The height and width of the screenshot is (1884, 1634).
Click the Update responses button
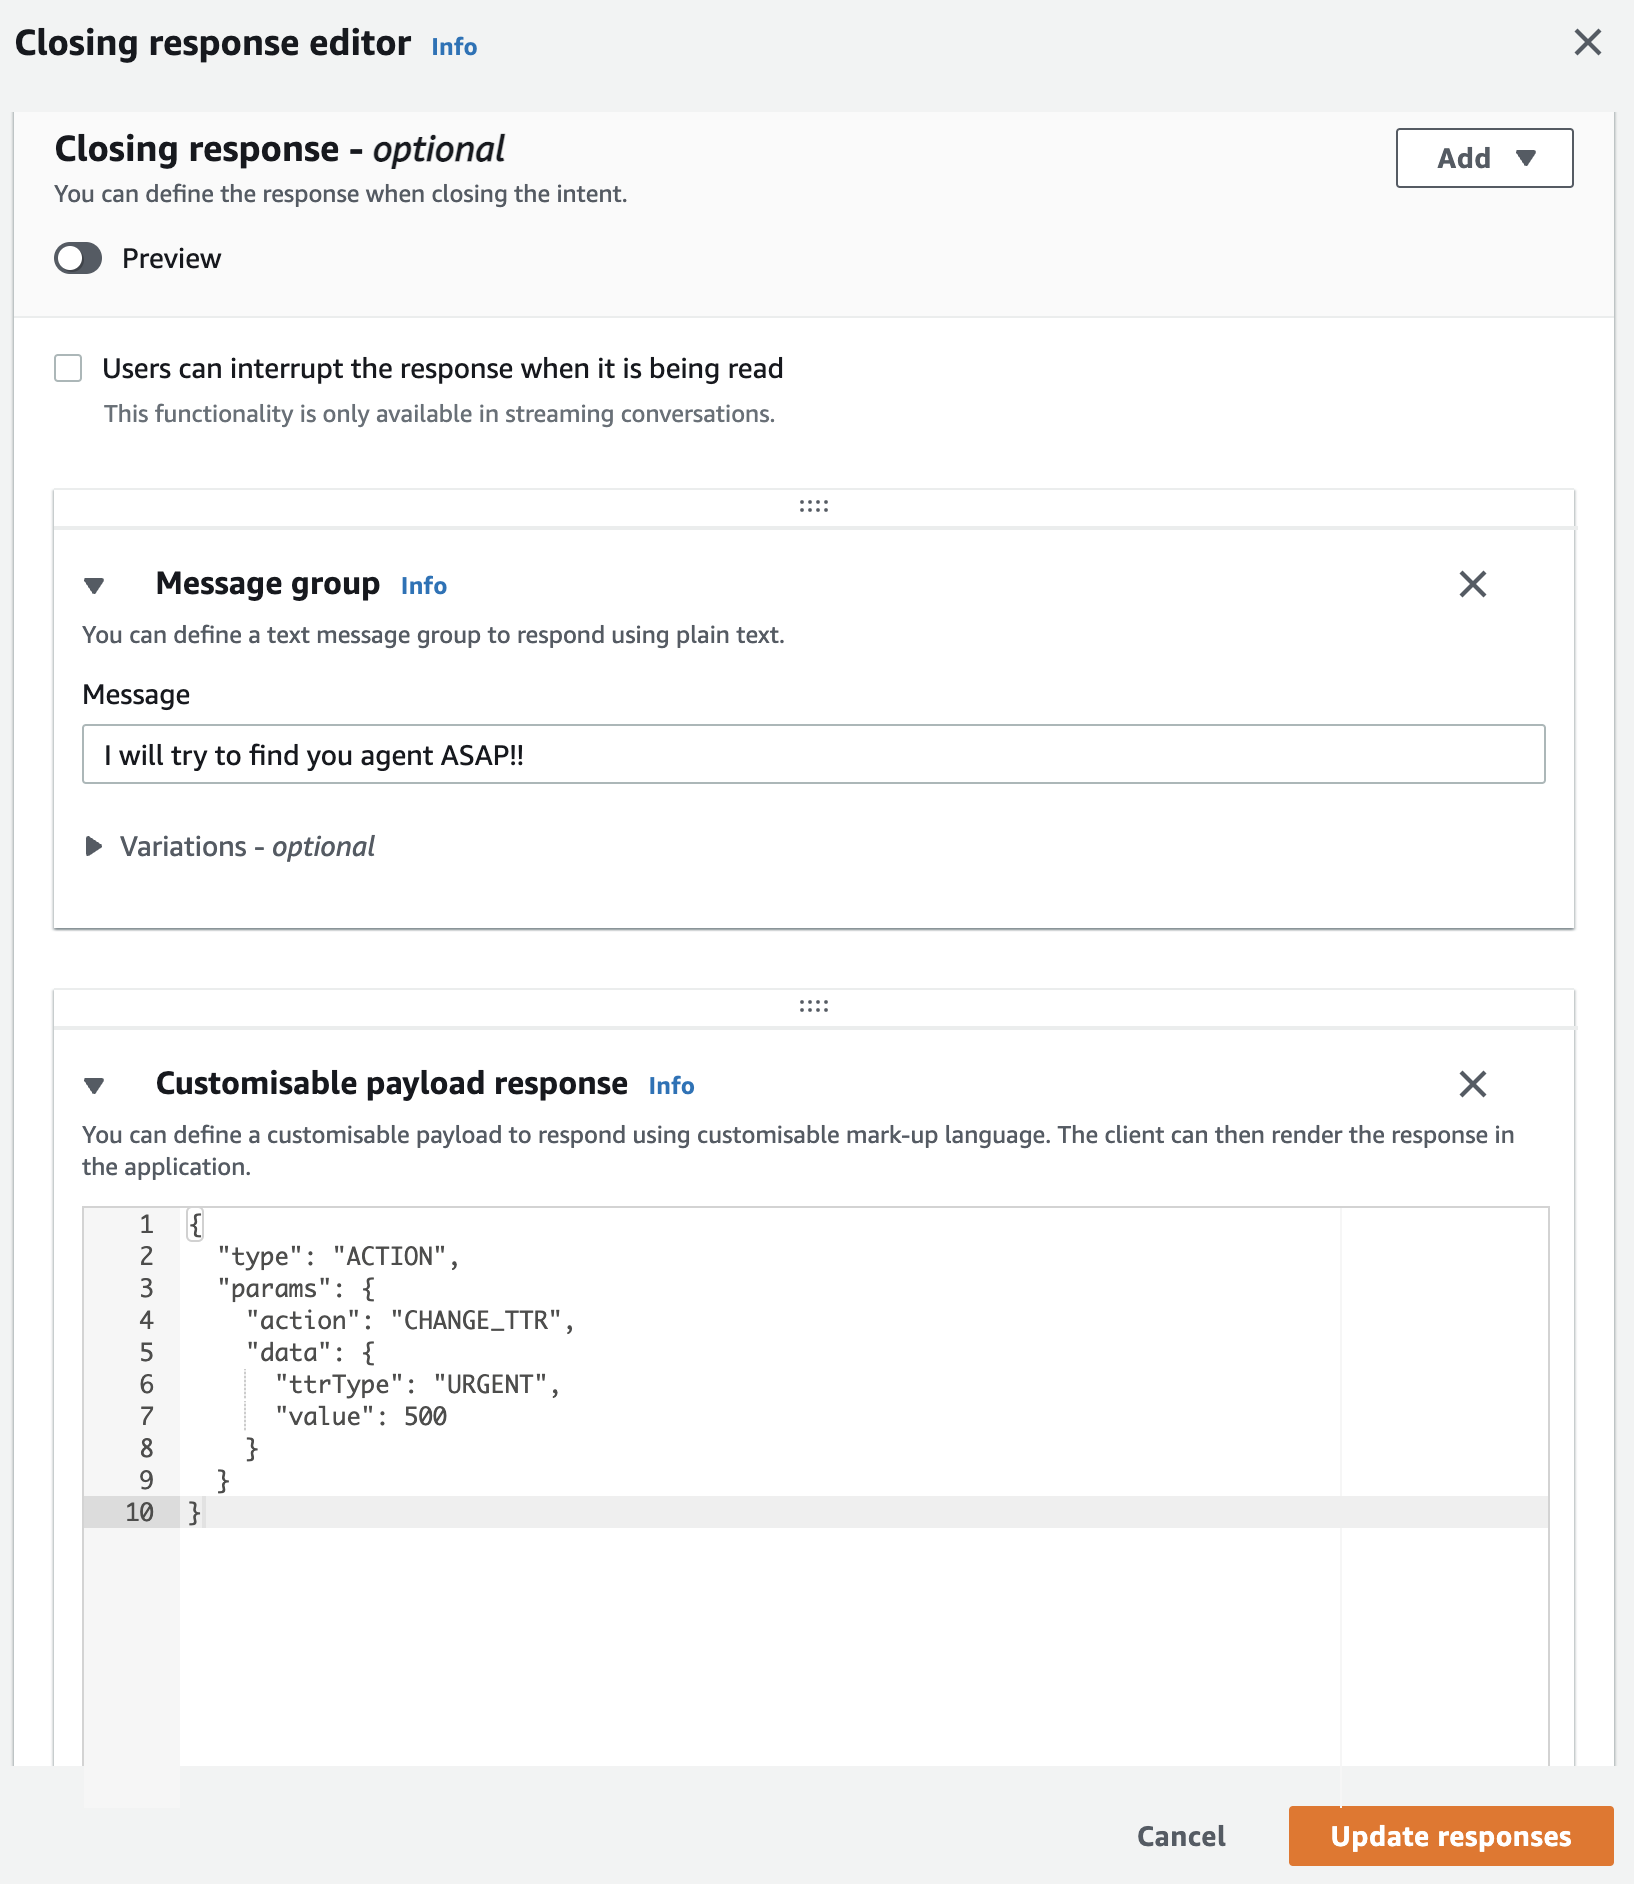(x=1451, y=1836)
